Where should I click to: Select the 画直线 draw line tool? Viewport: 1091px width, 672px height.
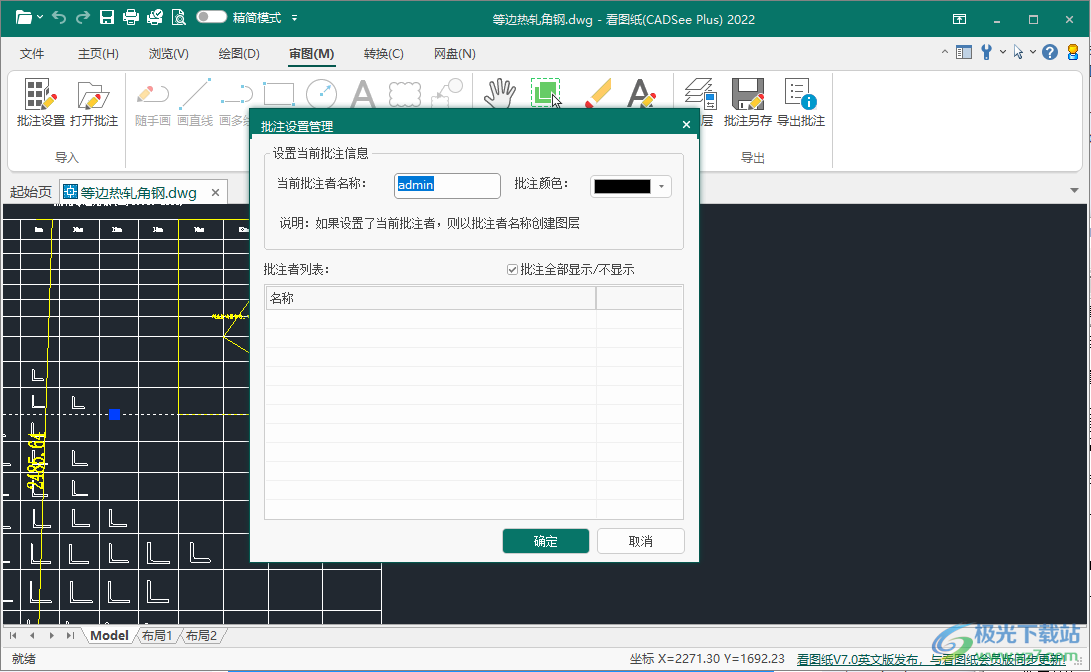(195, 102)
